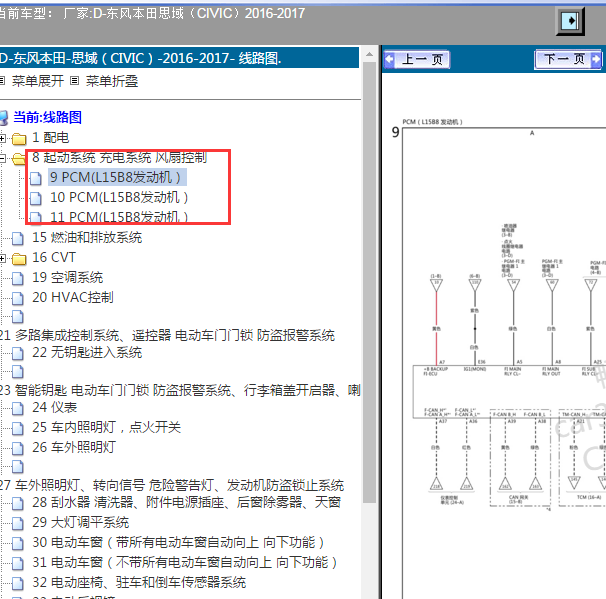Click the tree panel vertical scrollbar thumb
The image size is (606, 599).
click(x=369, y=282)
